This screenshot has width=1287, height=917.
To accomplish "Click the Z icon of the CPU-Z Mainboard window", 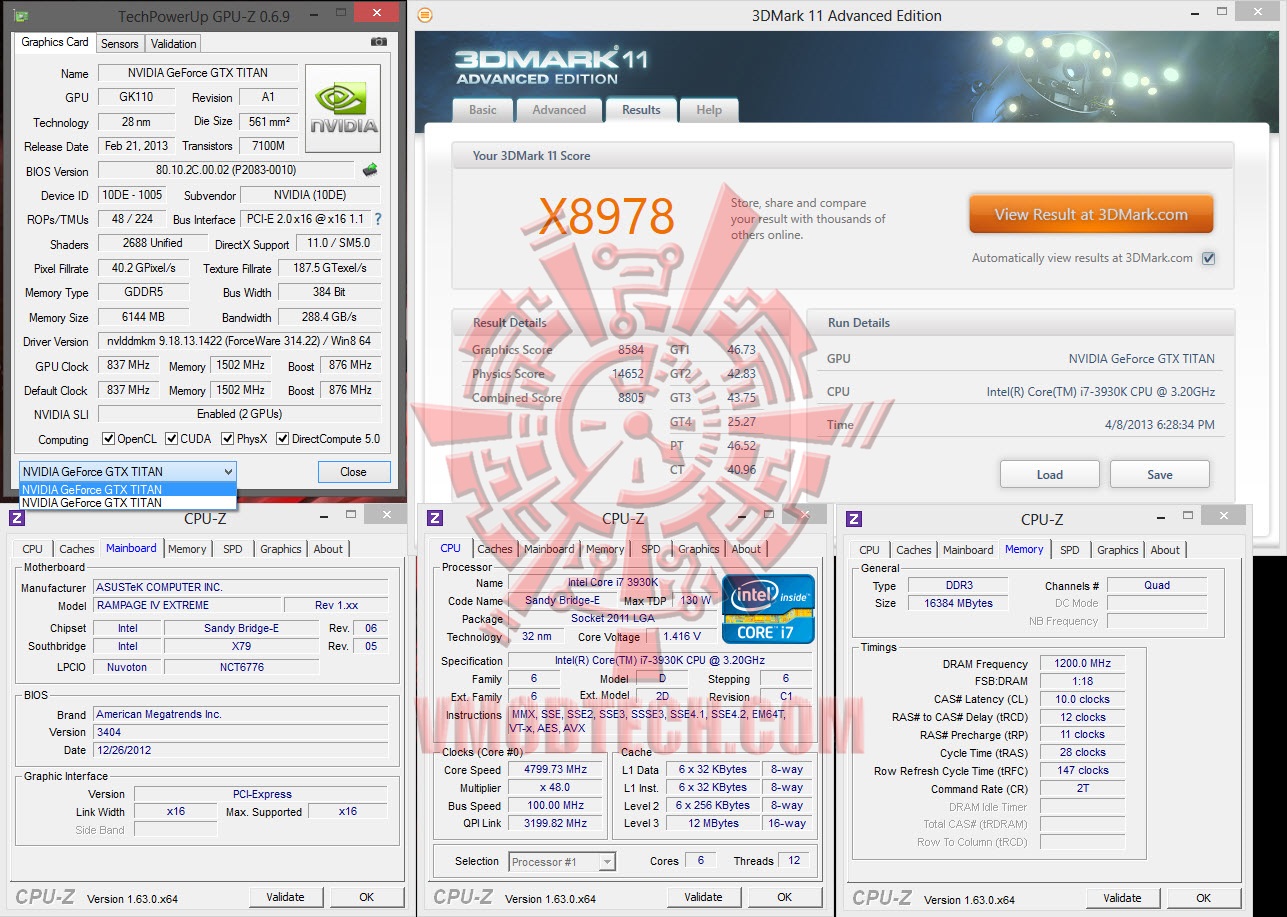I will point(17,517).
